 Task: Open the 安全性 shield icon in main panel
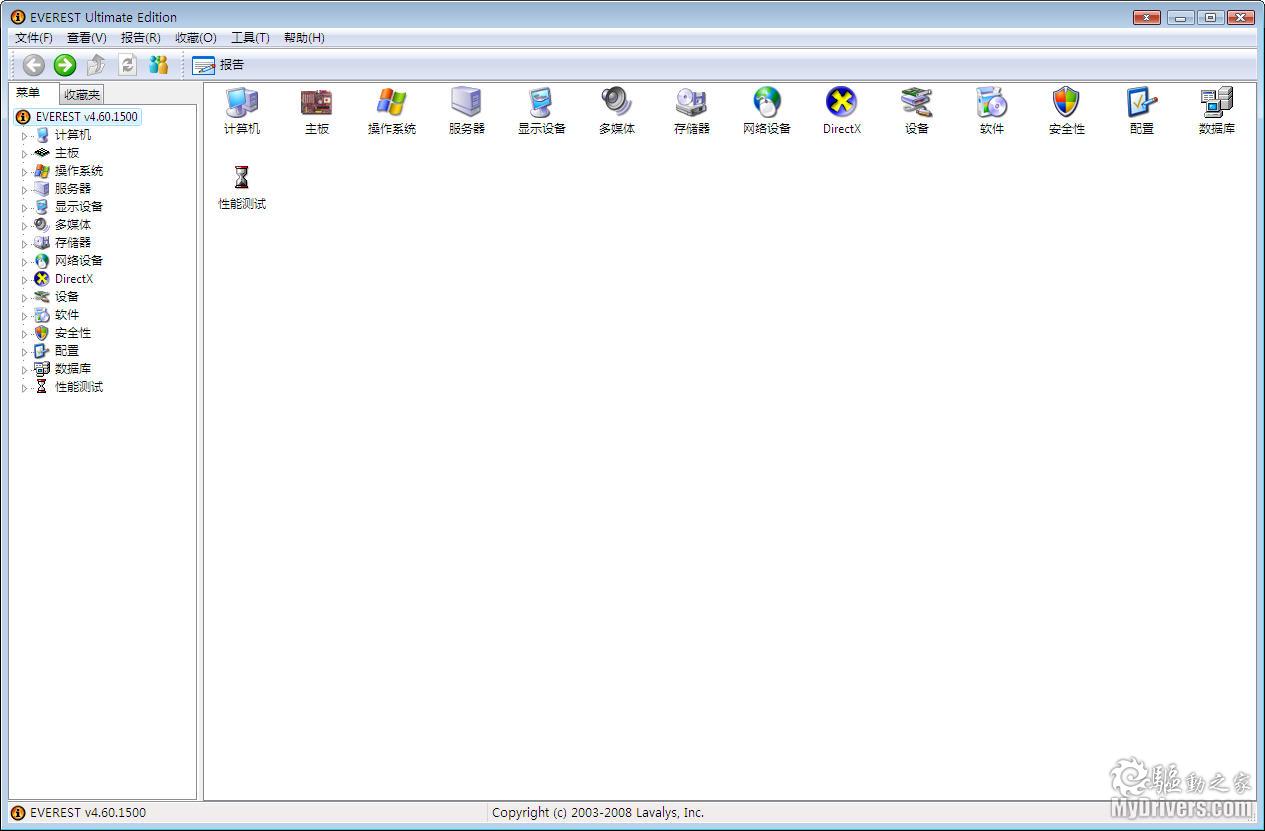click(1067, 110)
